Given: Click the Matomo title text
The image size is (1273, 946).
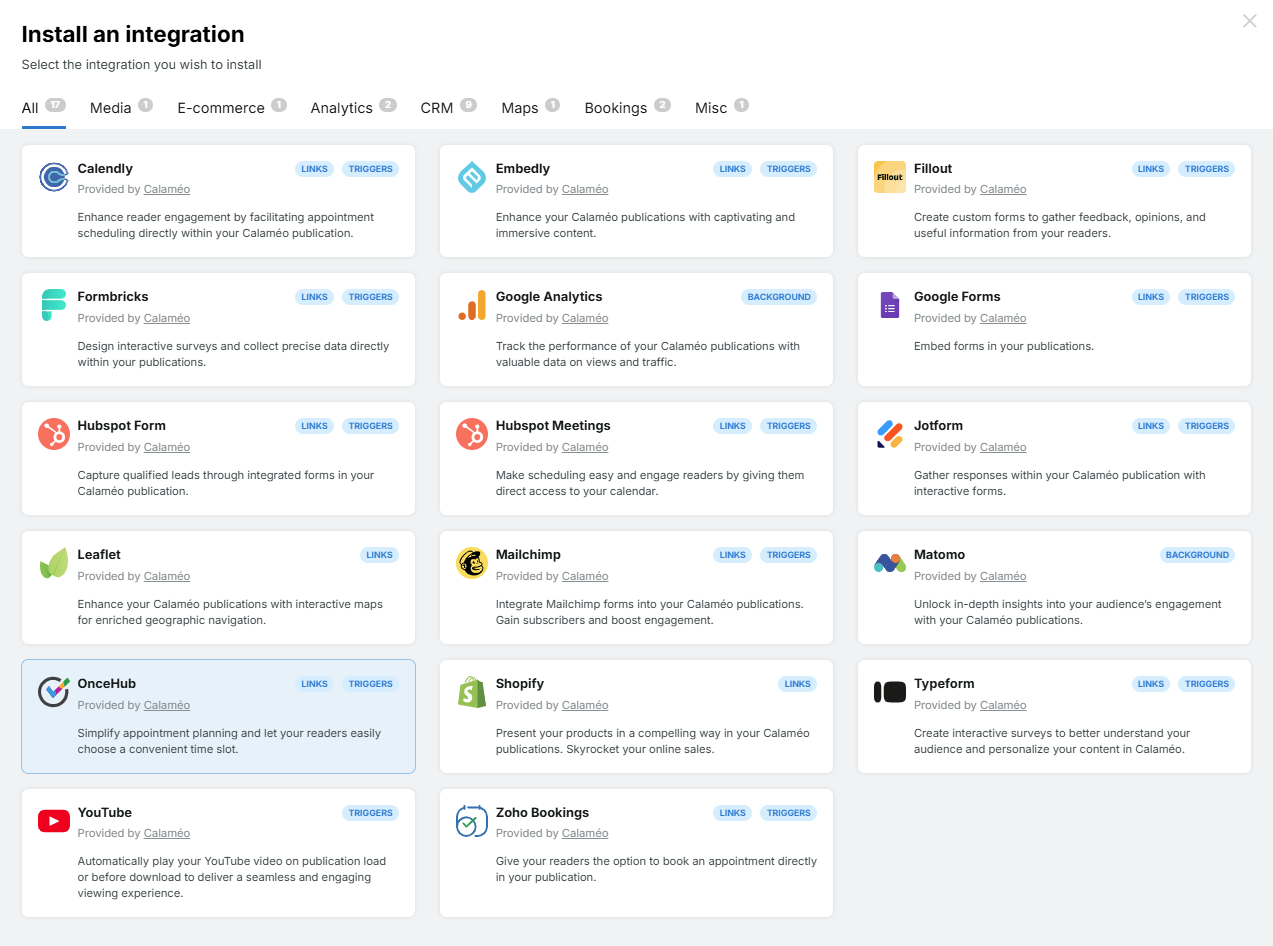Looking at the screenshot, I should coord(940,555).
